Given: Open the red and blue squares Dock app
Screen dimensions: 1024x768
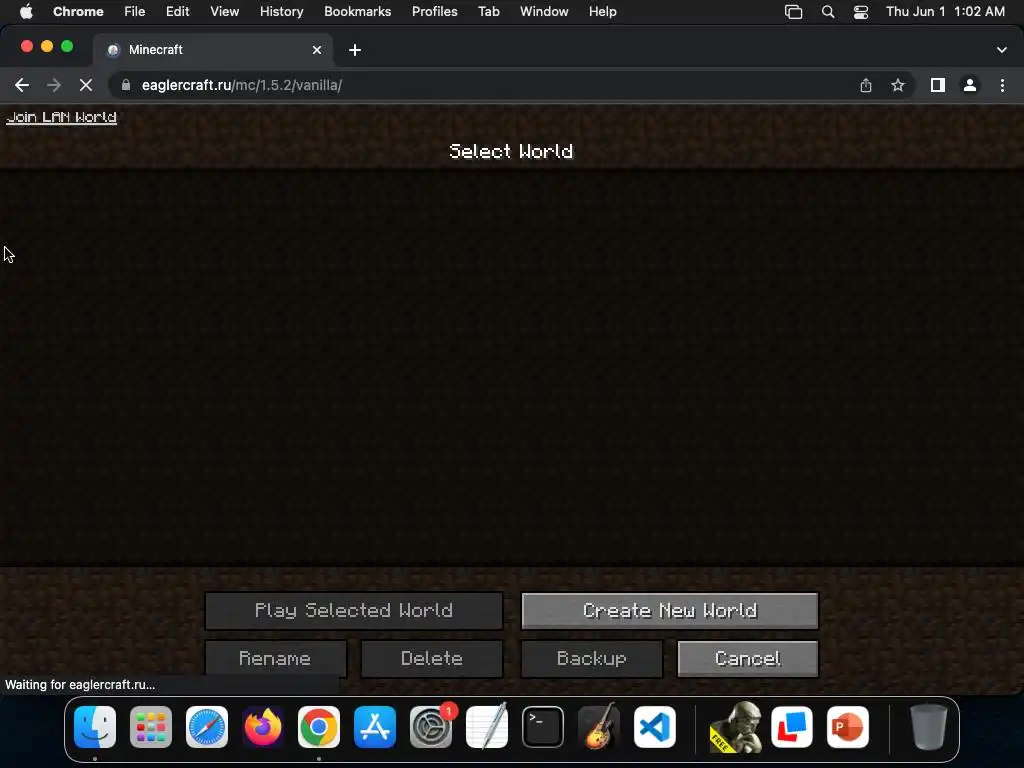Looking at the screenshot, I should pos(792,727).
